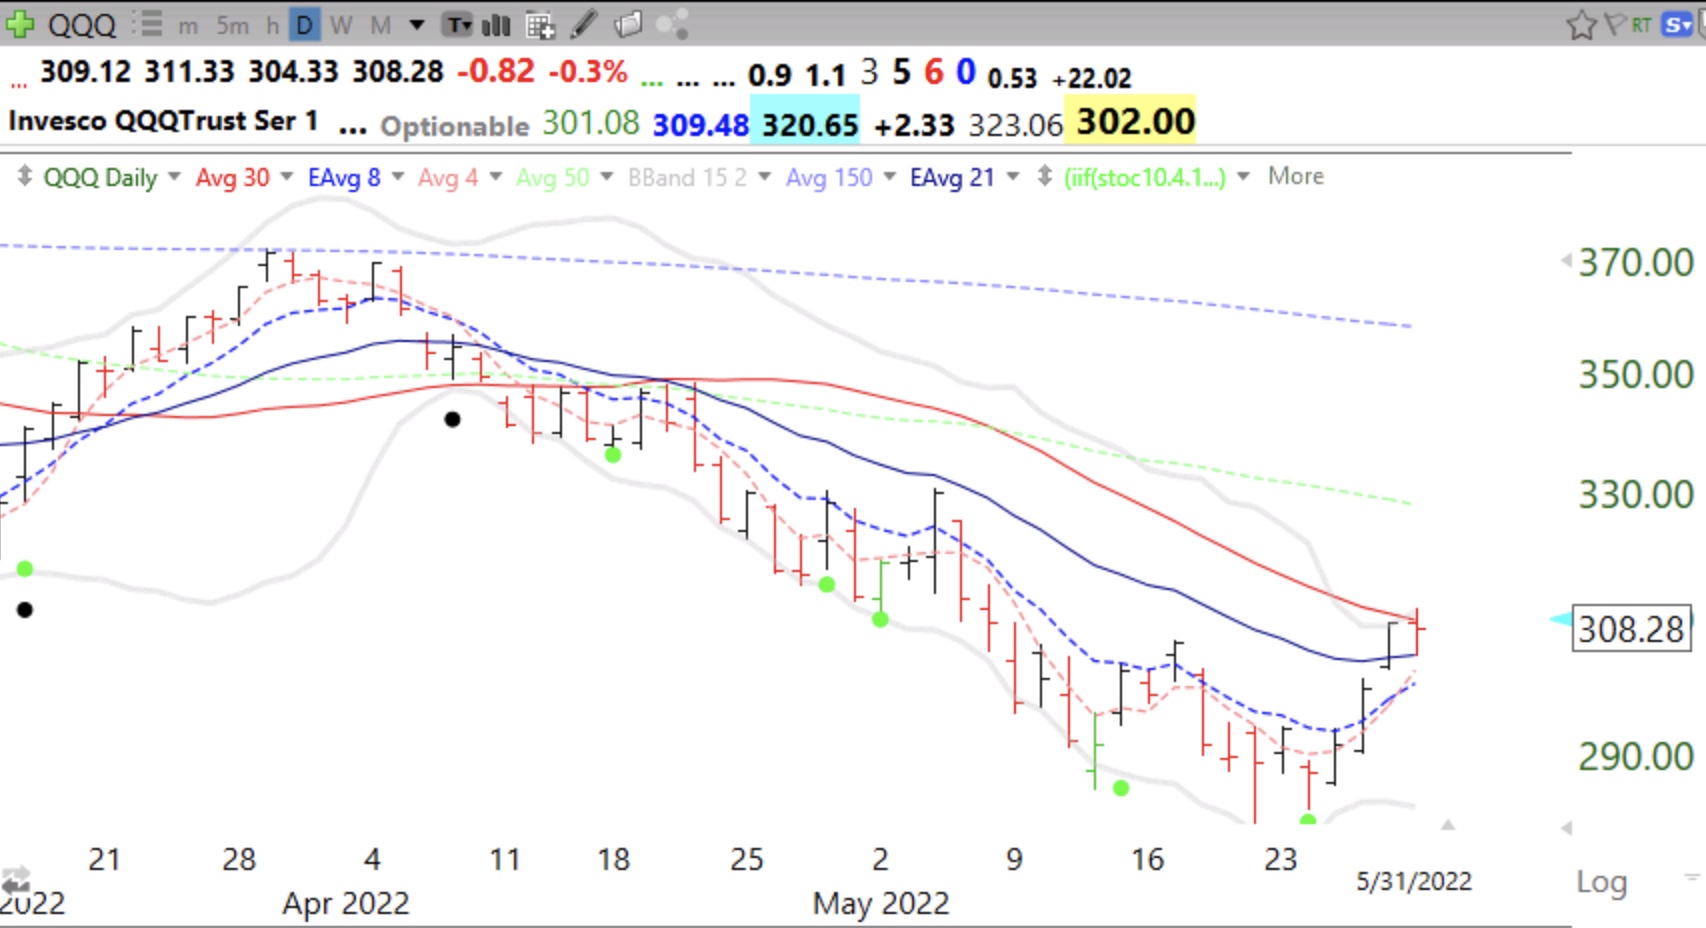Click the Optionable label
The image size is (1706, 928).
click(455, 126)
